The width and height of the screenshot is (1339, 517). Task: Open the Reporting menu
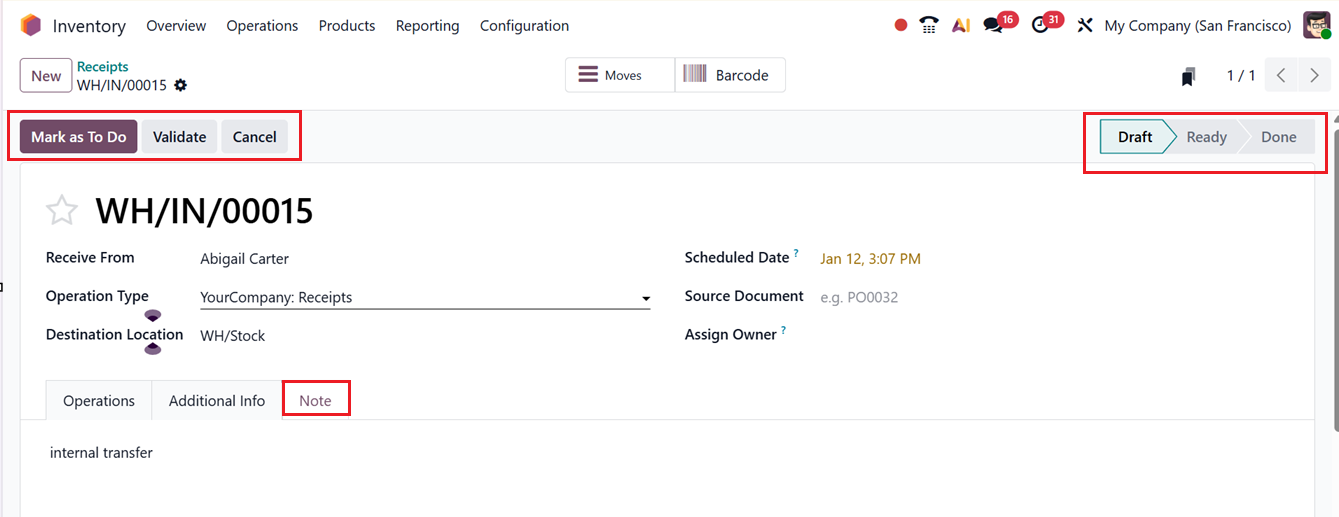click(427, 26)
